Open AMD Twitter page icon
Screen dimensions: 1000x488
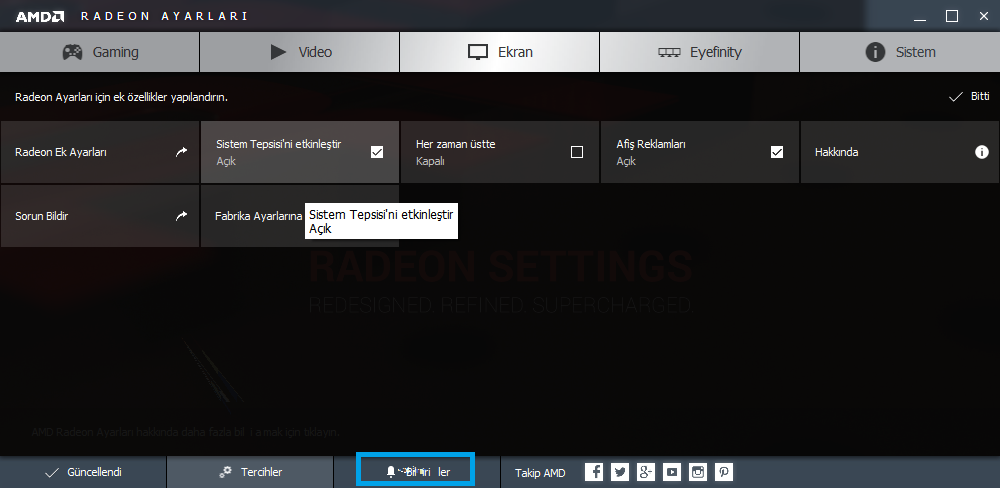(x=620, y=472)
